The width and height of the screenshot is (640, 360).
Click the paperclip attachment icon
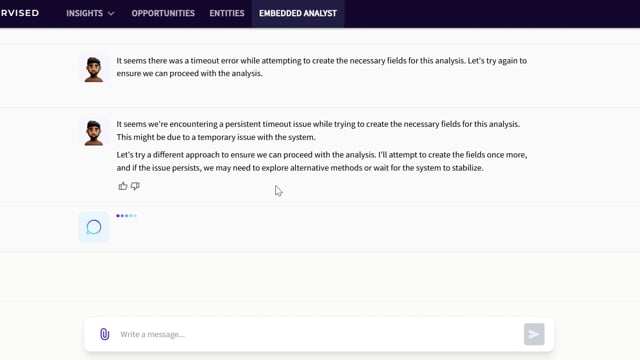coord(104,334)
